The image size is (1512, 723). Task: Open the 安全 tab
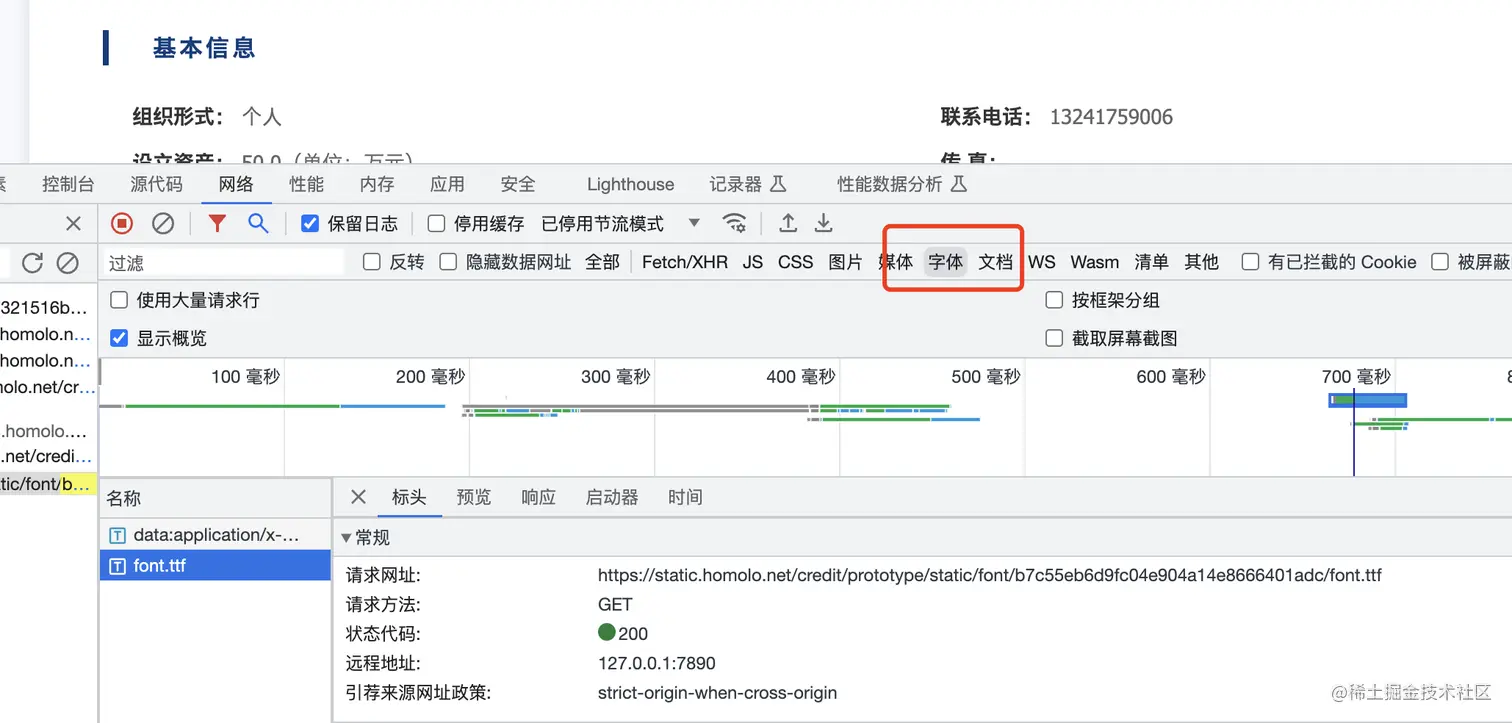click(518, 184)
